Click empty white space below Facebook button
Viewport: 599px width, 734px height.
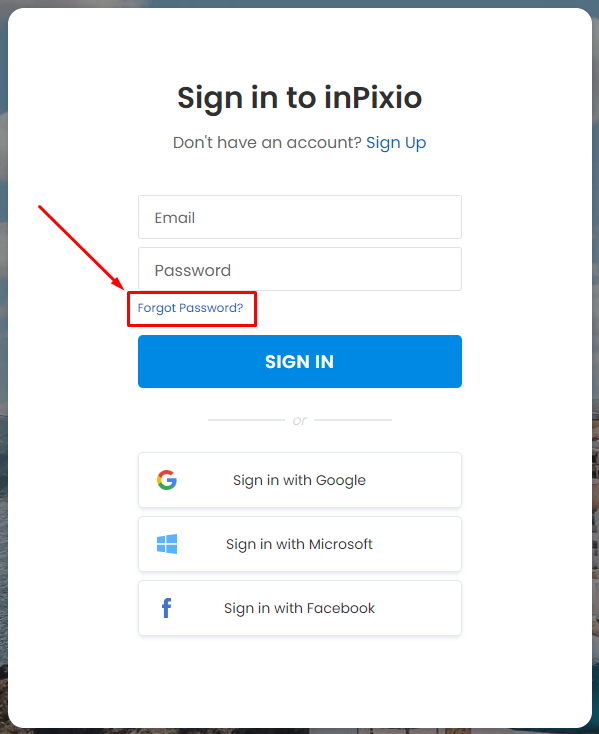(300, 679)
